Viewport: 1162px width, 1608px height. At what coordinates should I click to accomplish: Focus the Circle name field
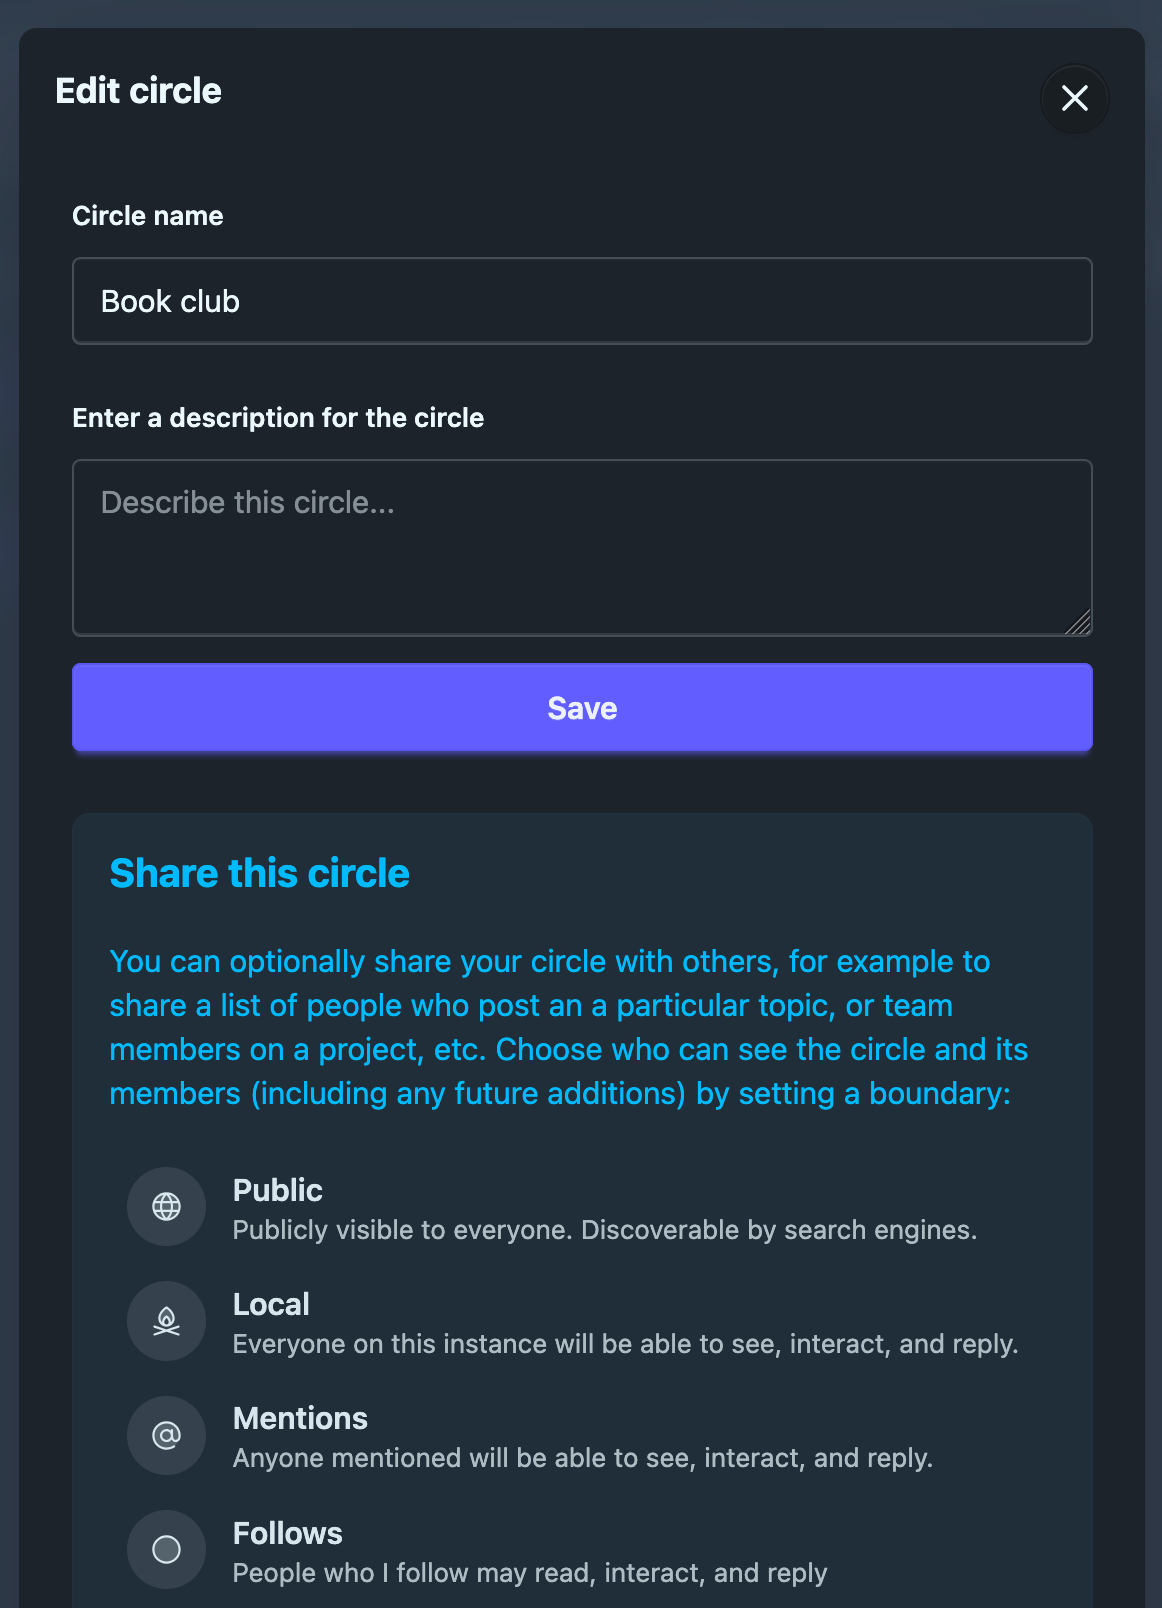click(581, 300)
